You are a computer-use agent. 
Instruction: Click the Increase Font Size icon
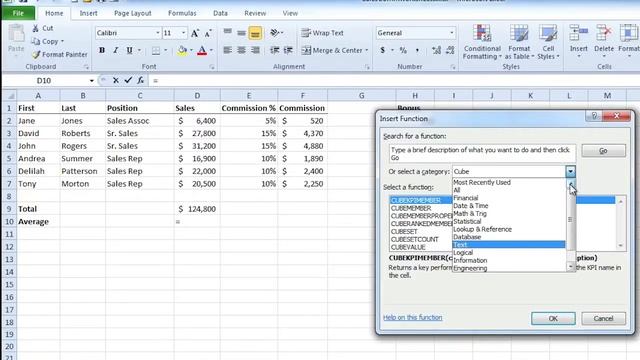[195, 33]
